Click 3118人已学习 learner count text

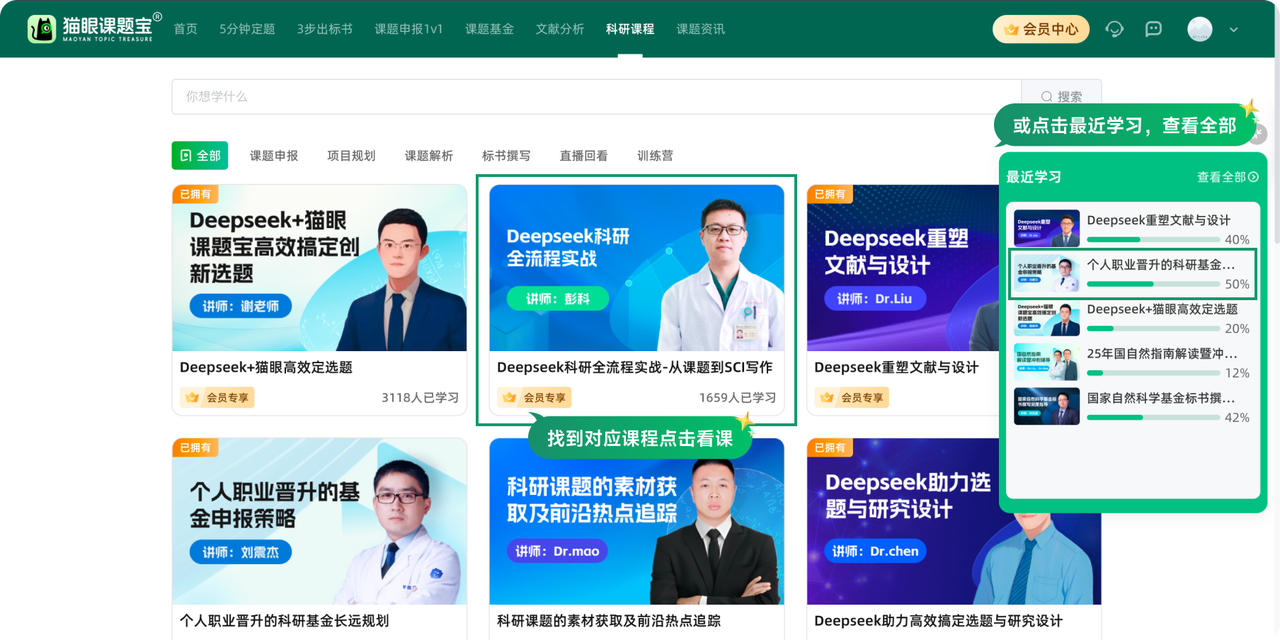coord(420,398)
